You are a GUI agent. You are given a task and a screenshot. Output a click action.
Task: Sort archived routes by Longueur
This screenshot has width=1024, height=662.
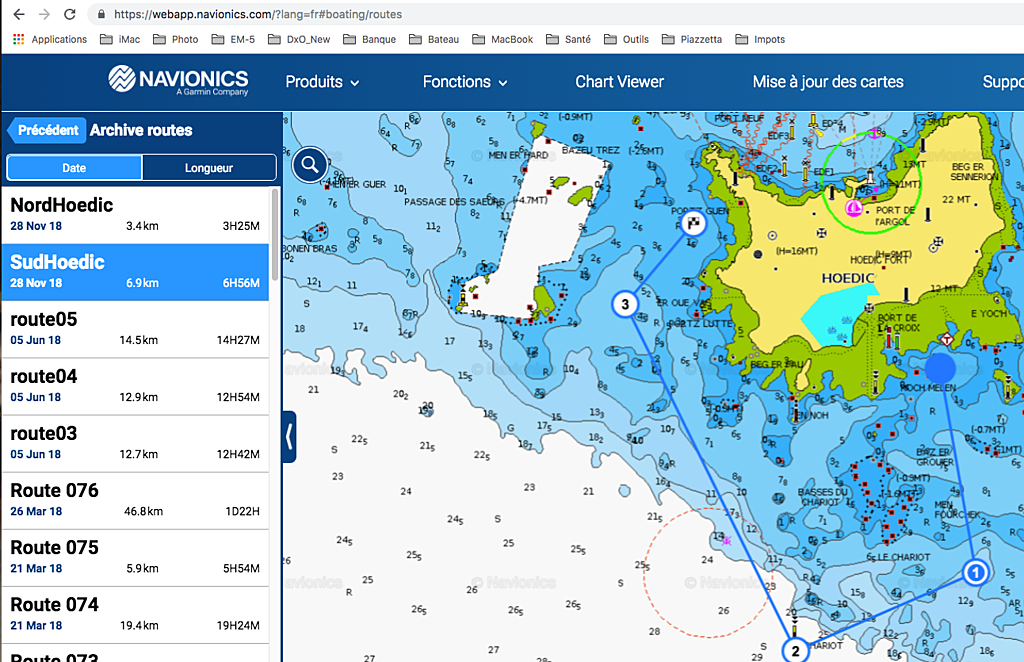click(209, 168)
